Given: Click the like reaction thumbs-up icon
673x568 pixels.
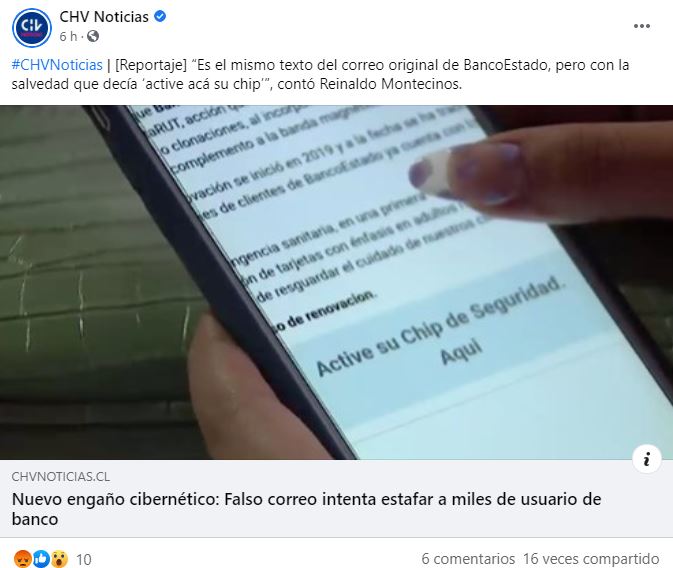Looking at the screenshot, I should 41,559.
